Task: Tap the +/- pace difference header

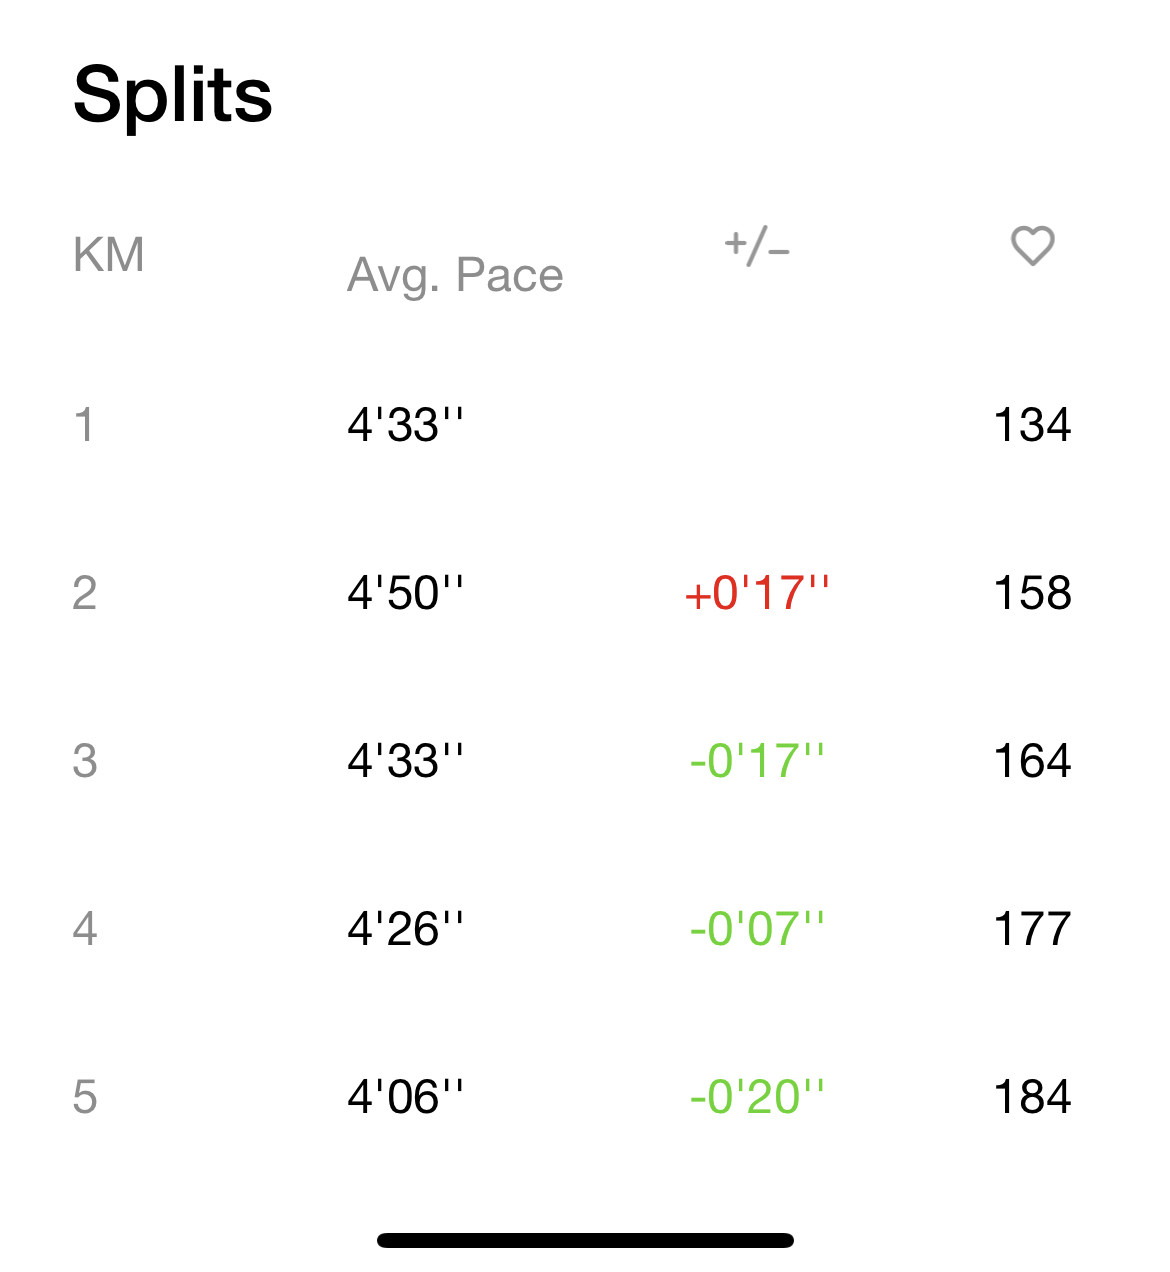Action: pos(757,246)
